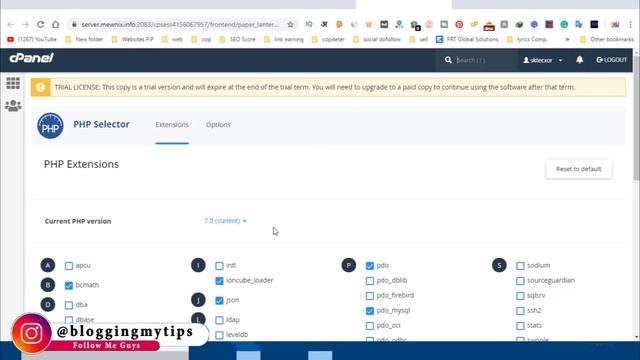Image resolution: width=640 pixels, height=360 pixels.
Task: Enable the stats extension checkbox
Action: pyautogui.click(x=520, y=326)
